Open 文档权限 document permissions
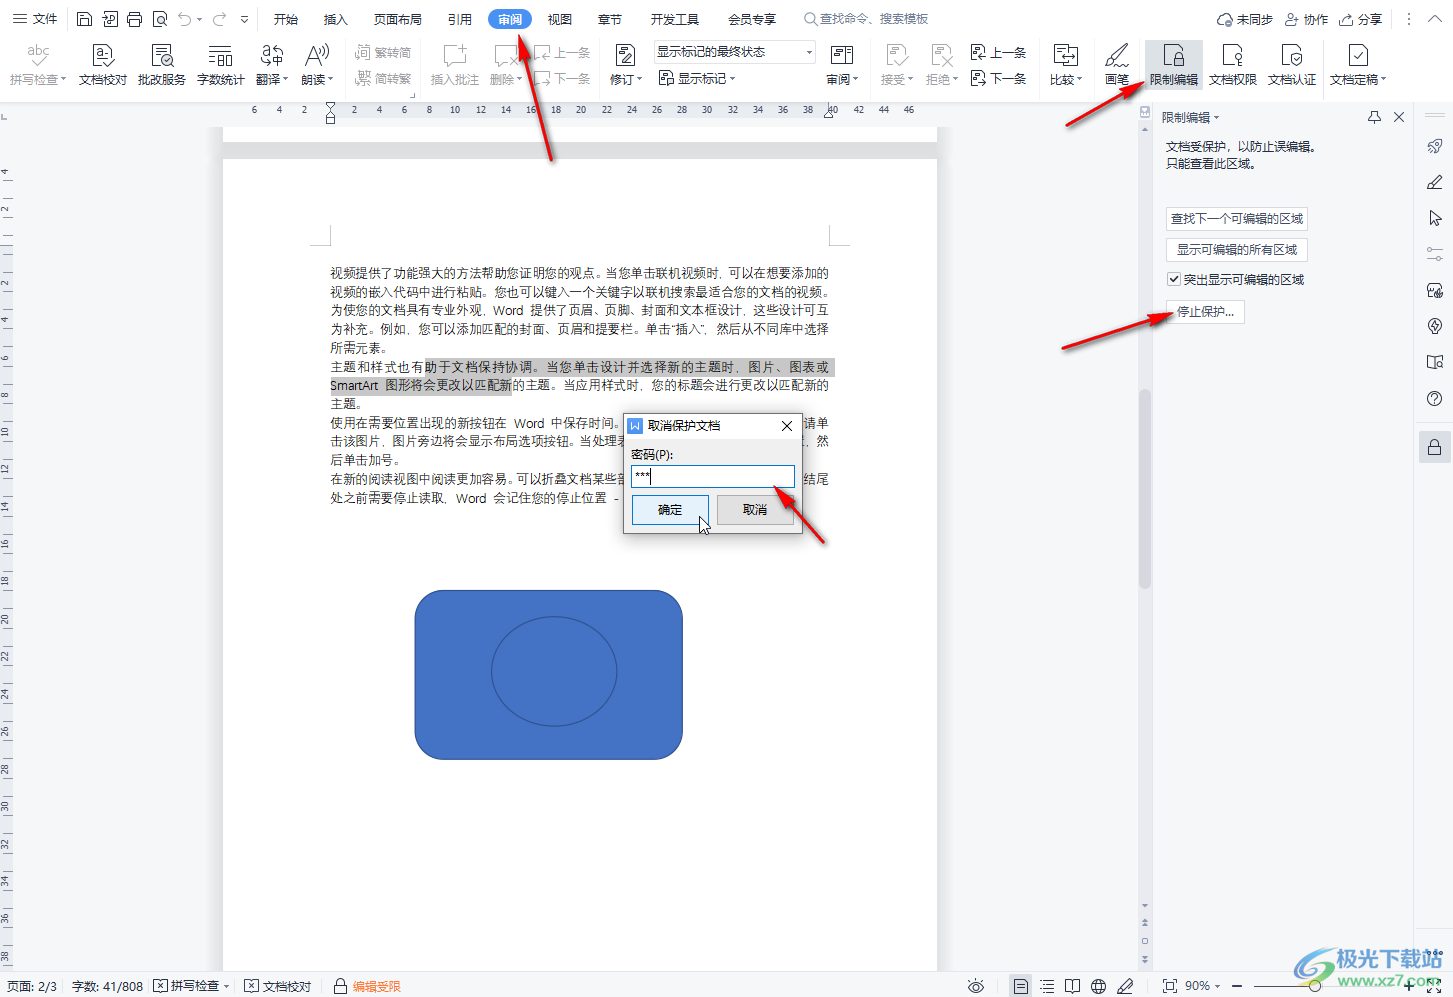 pyautogui.click(x=1233, y=65)
